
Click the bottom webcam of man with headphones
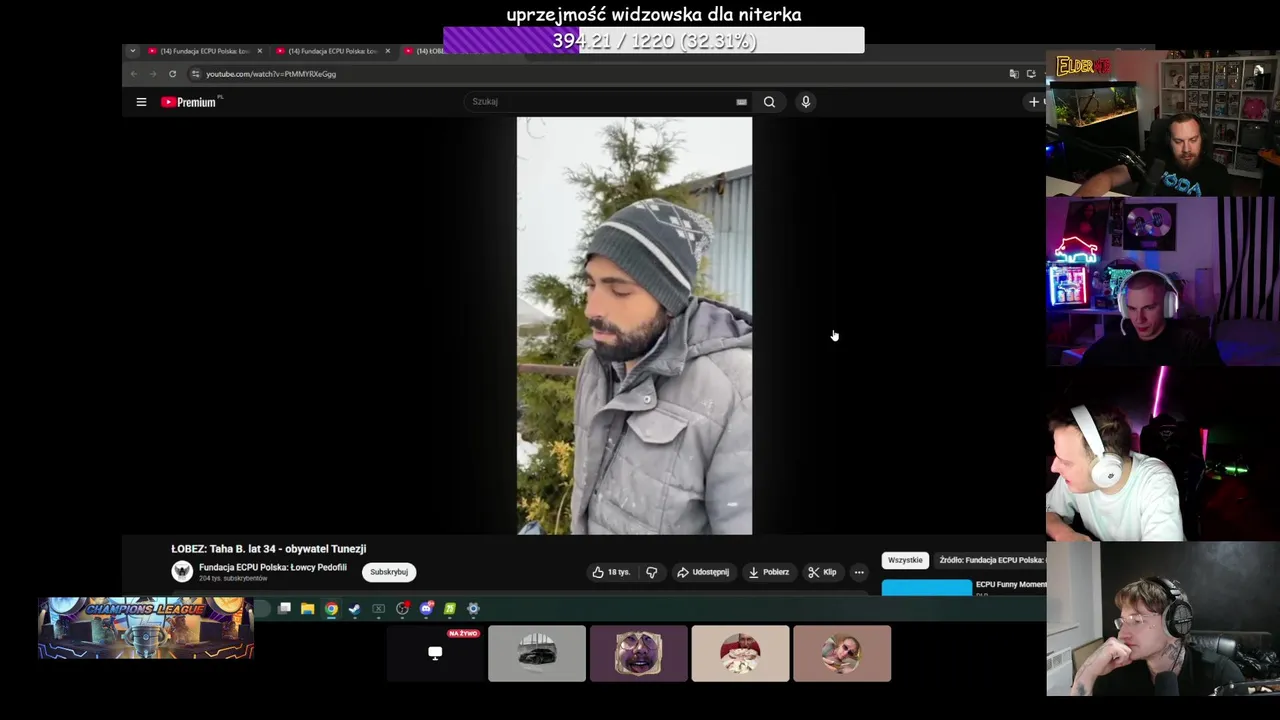click(1163, 619)
